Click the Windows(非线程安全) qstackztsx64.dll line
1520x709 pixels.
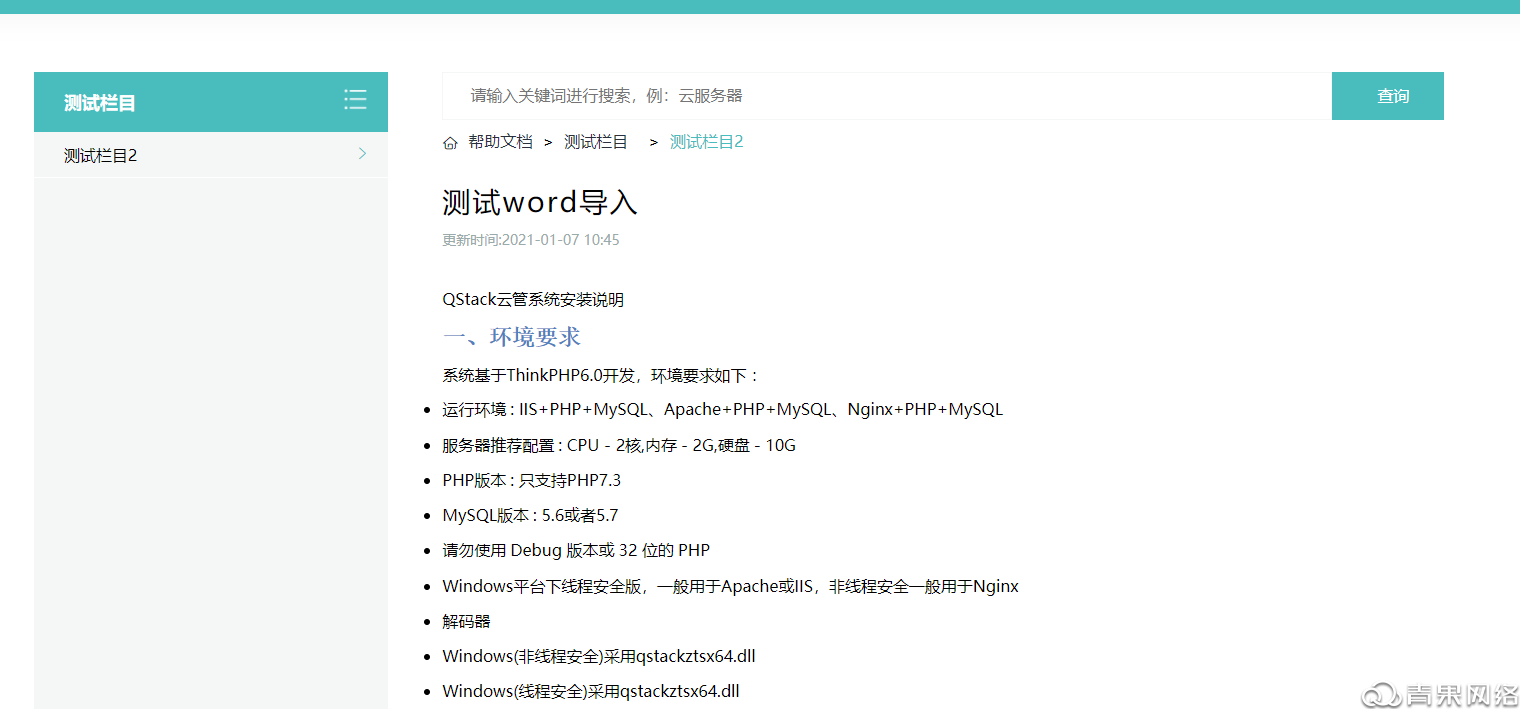tap(599, 657)
